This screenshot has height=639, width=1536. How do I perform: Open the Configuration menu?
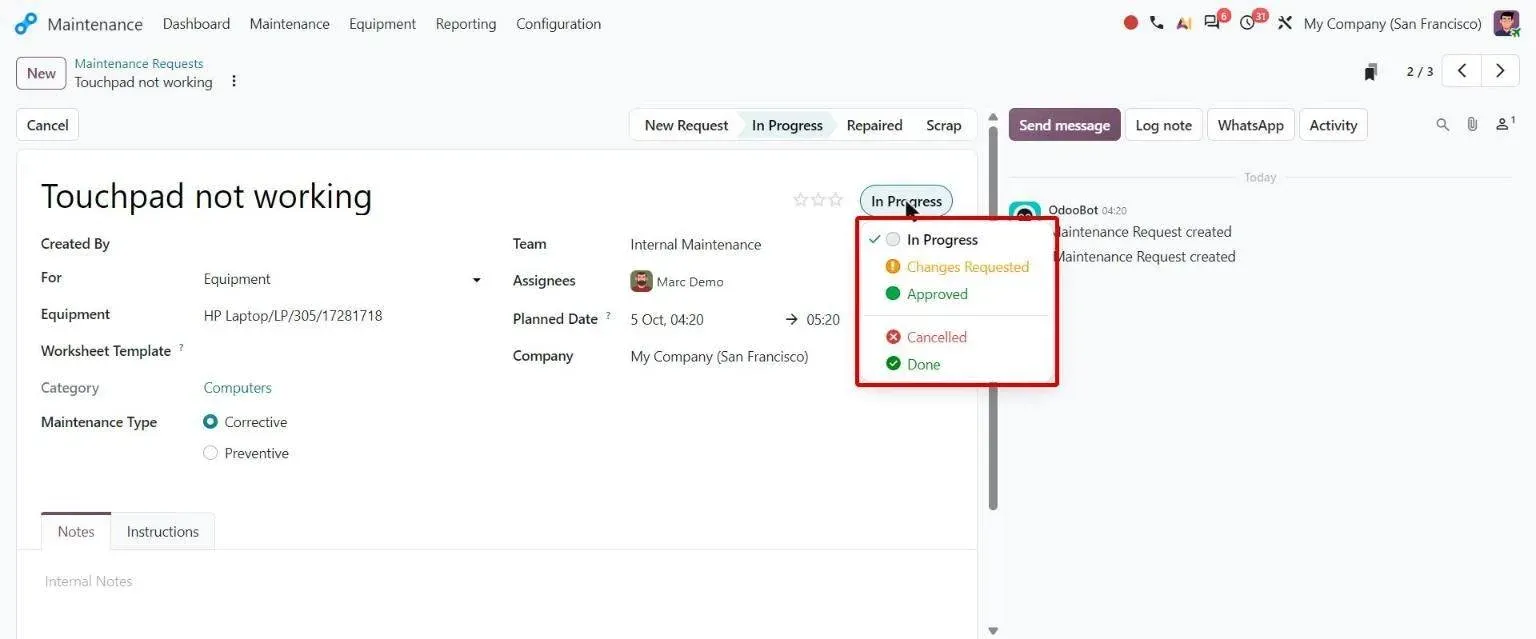pyautogui.click(x=558, y=23)
